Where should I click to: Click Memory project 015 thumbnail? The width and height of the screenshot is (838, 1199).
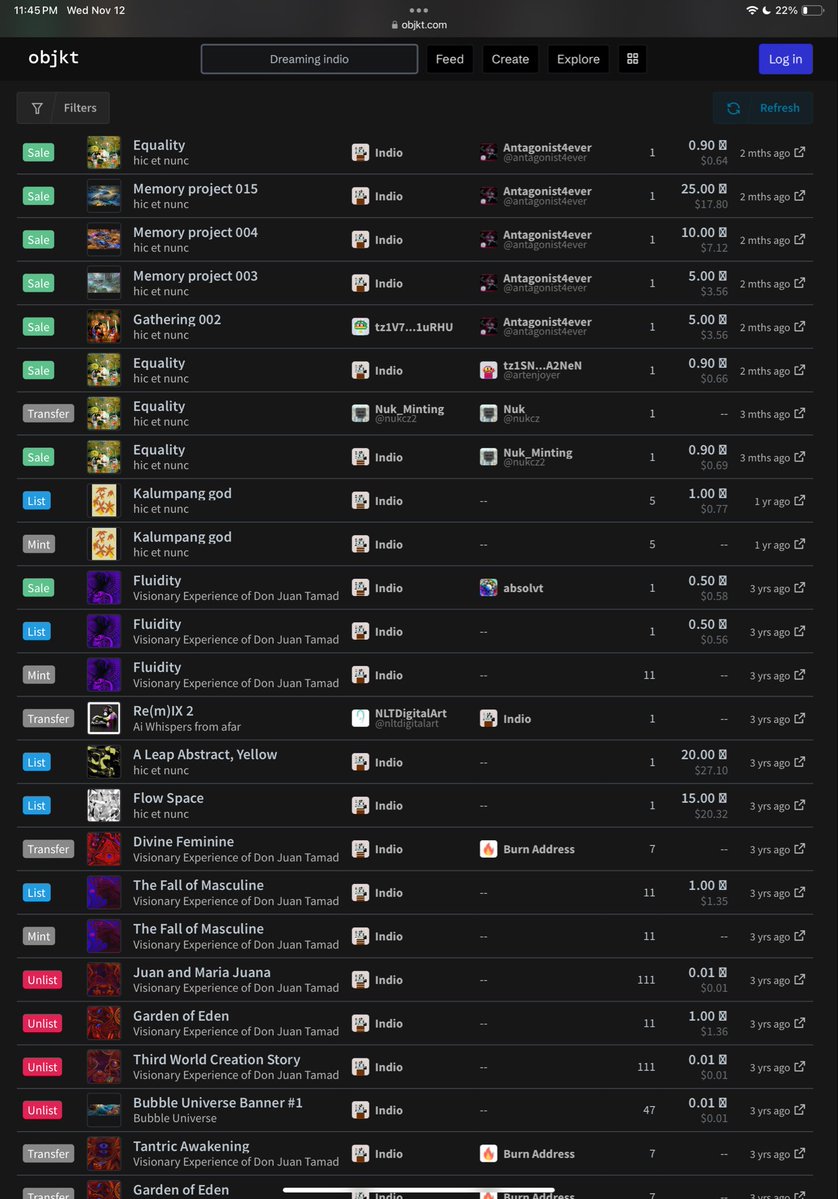click(103, 196)
